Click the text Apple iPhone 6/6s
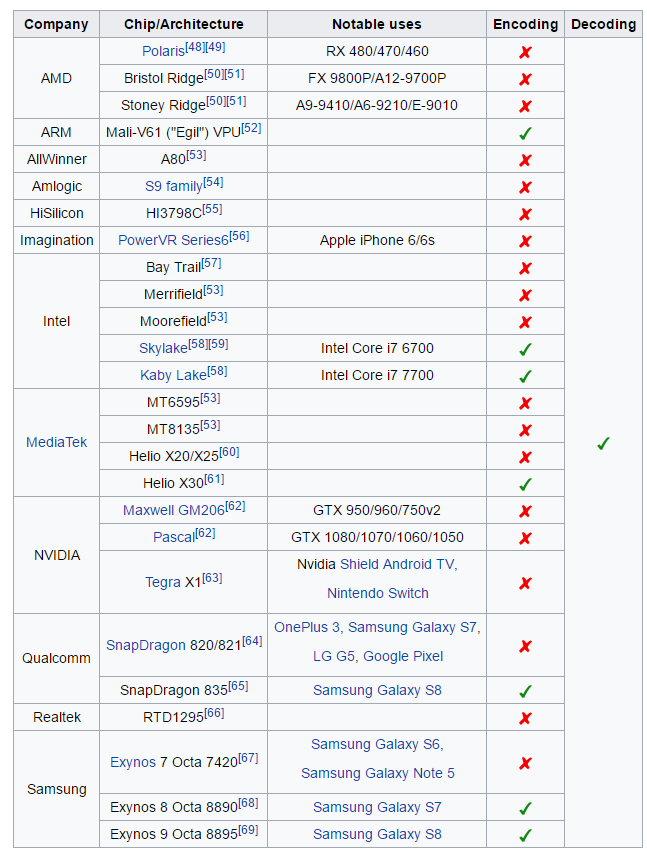Screen dimensions: 647x855 377,240
